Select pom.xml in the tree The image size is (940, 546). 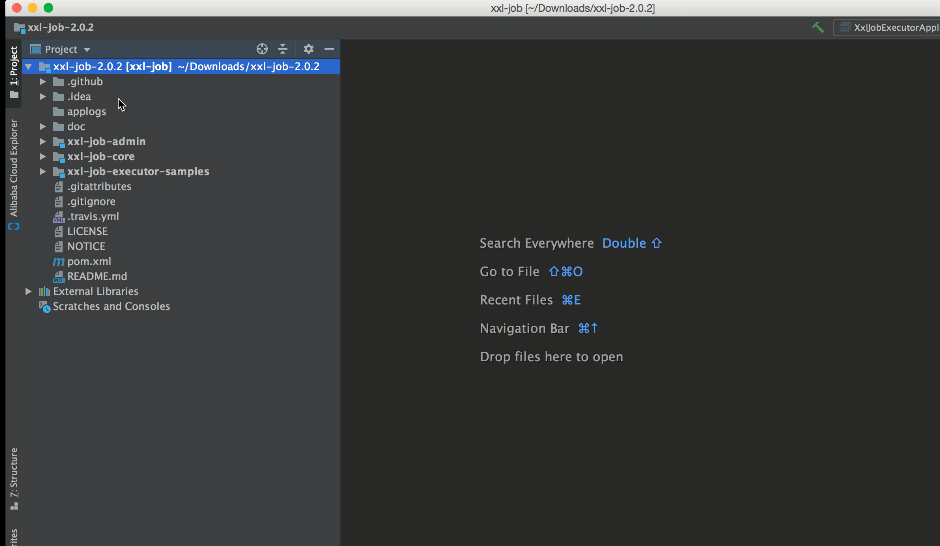[89, 261]
